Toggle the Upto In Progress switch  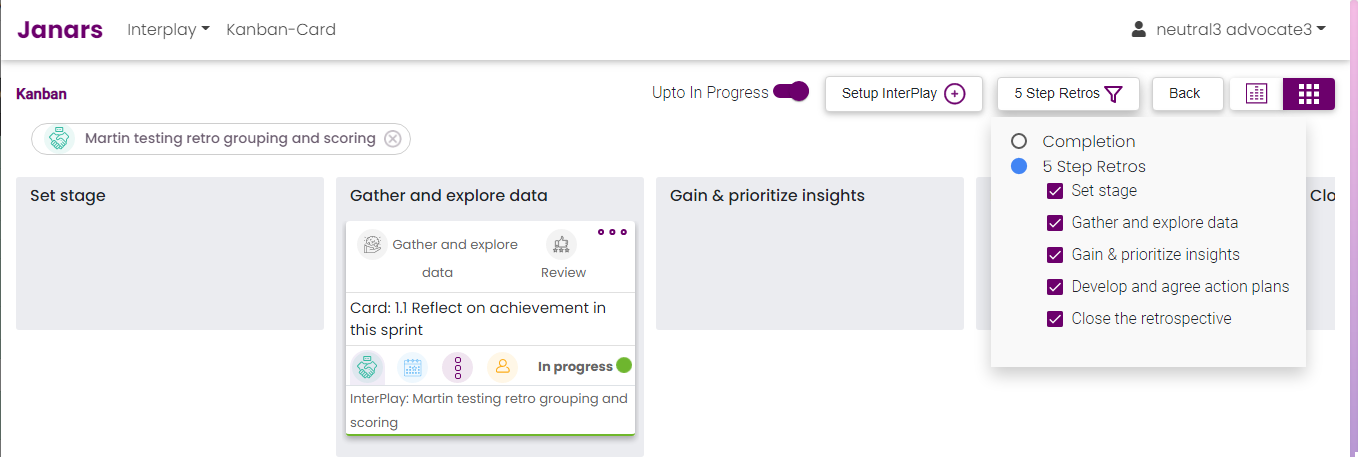pyautogui.click(x=791, y=92)
